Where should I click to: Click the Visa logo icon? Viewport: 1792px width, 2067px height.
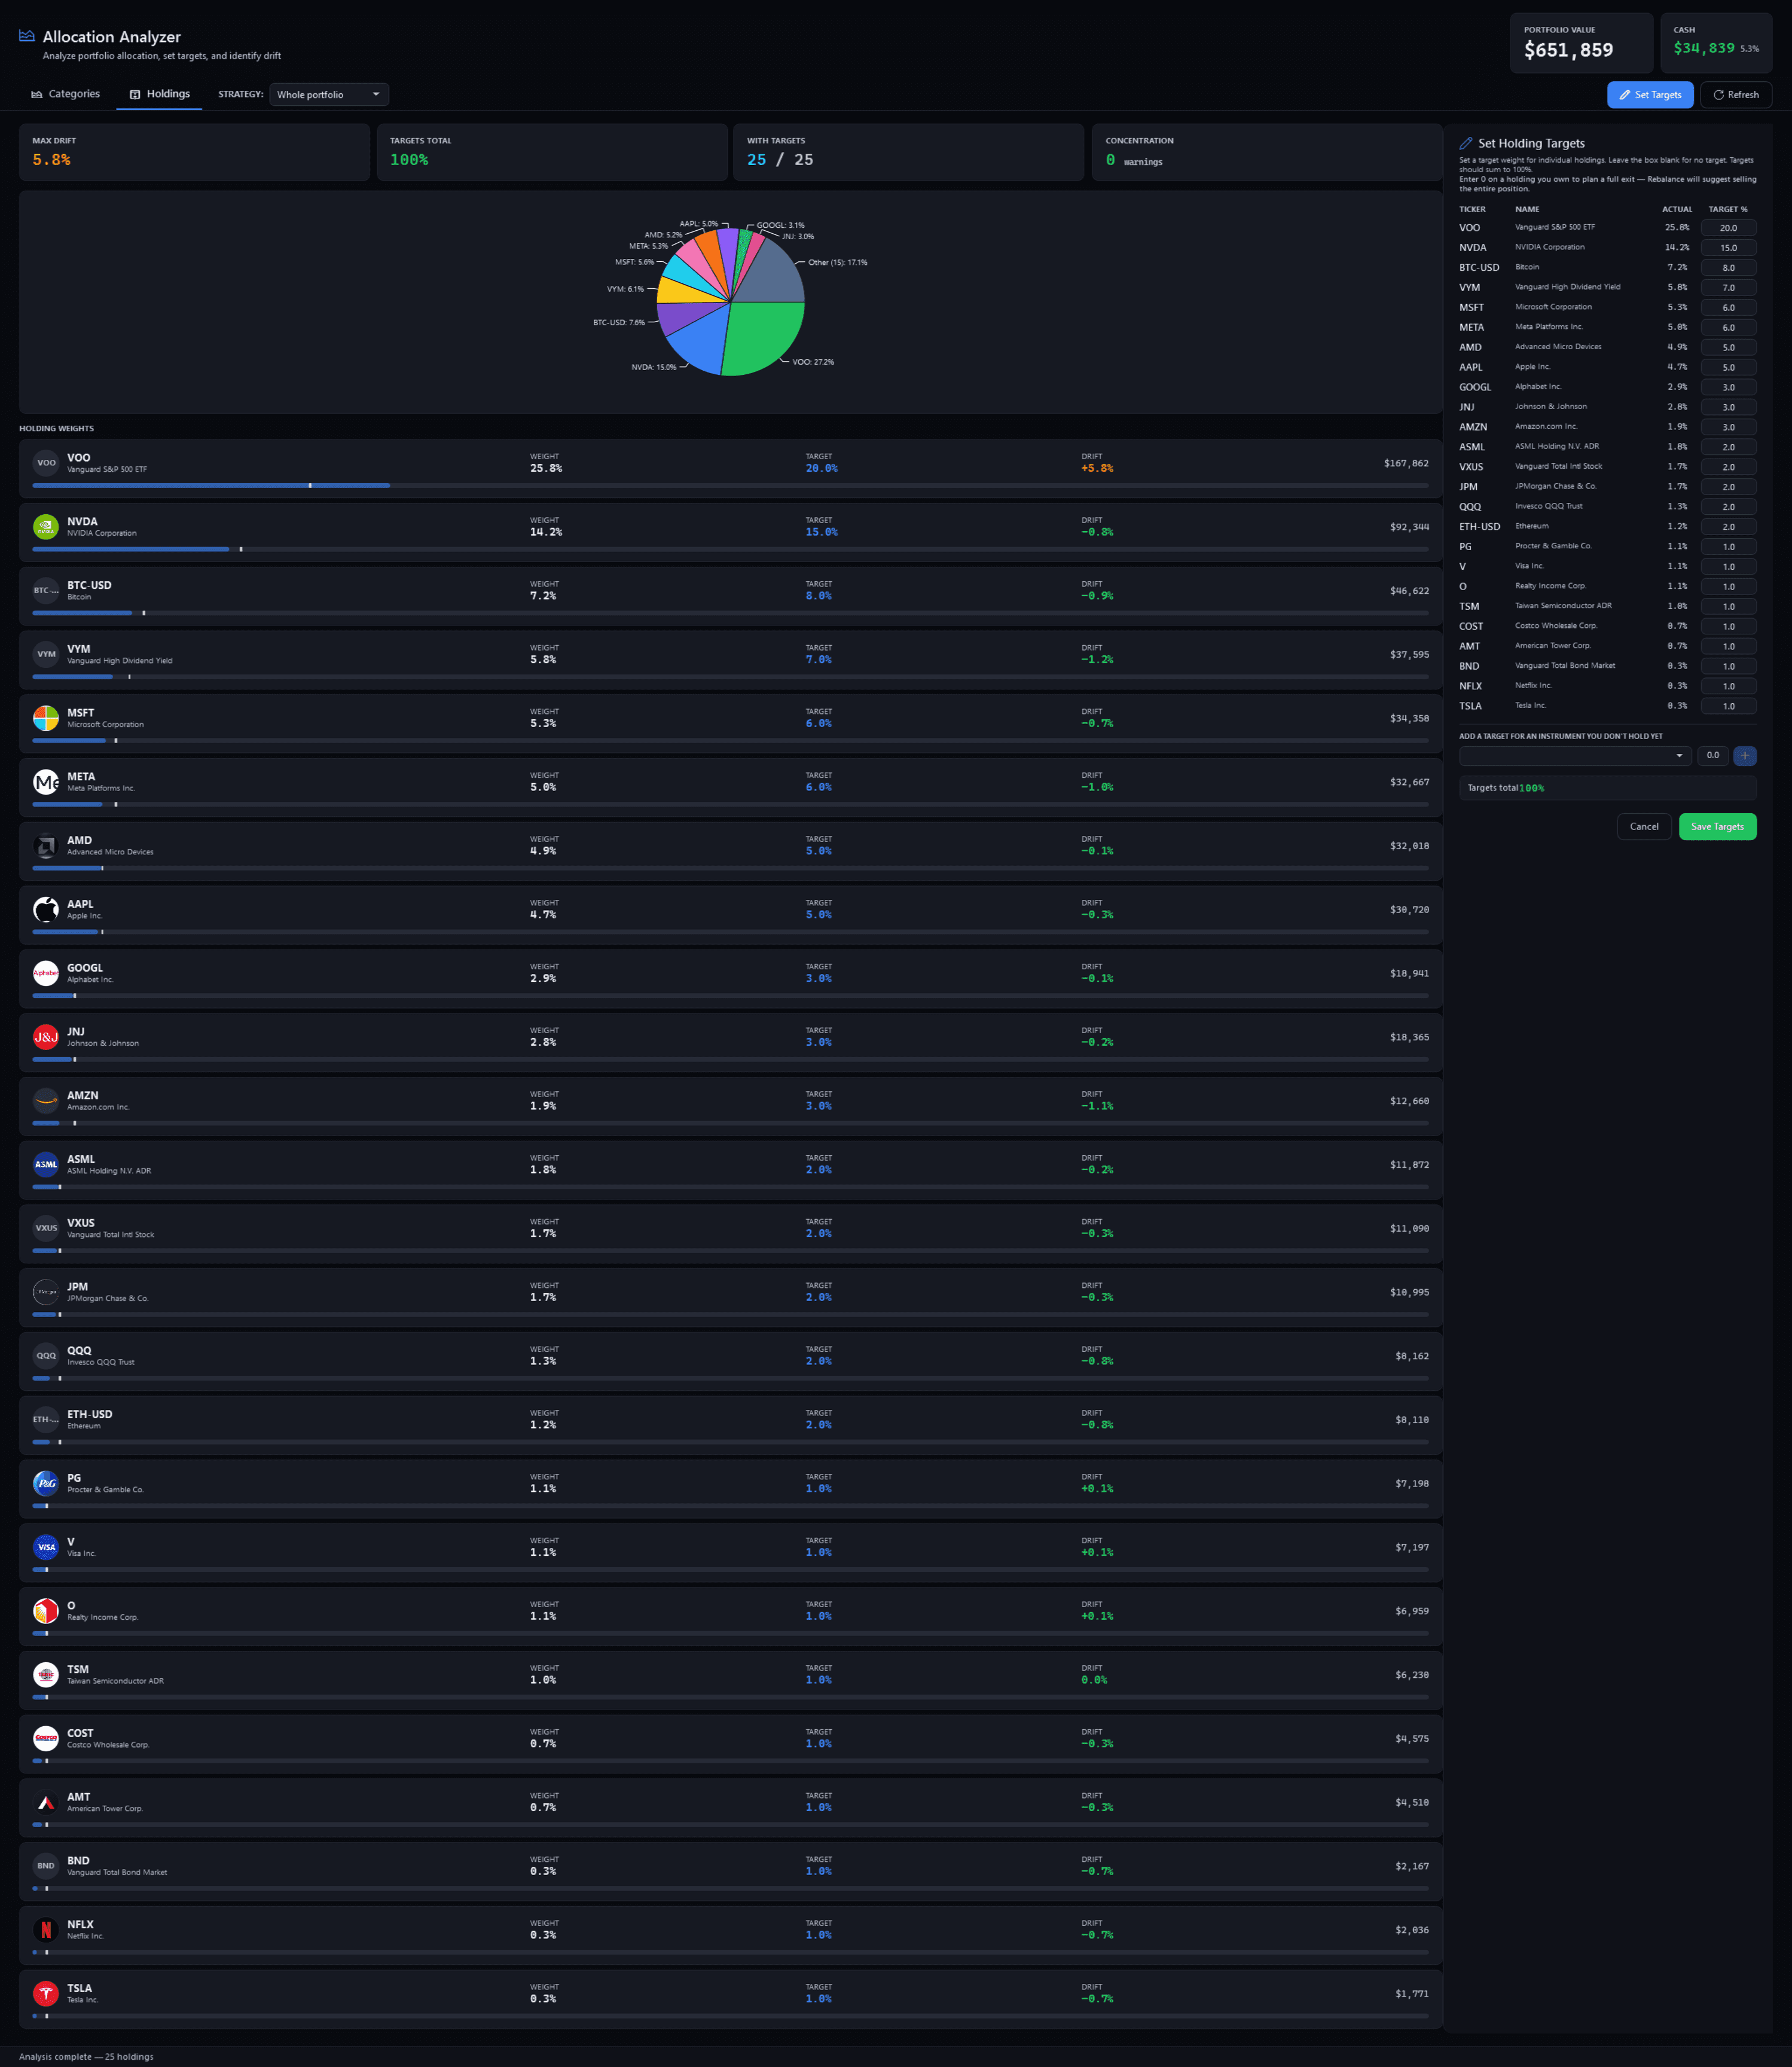[46, 1547]
